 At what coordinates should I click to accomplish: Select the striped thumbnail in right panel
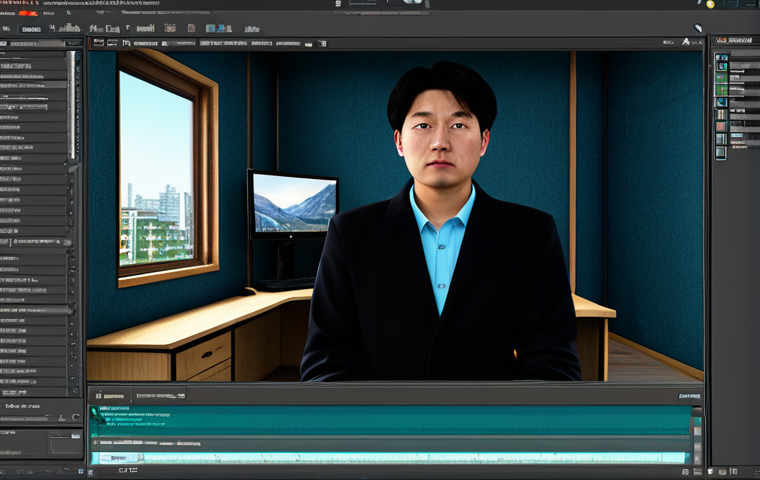tap(722, 114)
